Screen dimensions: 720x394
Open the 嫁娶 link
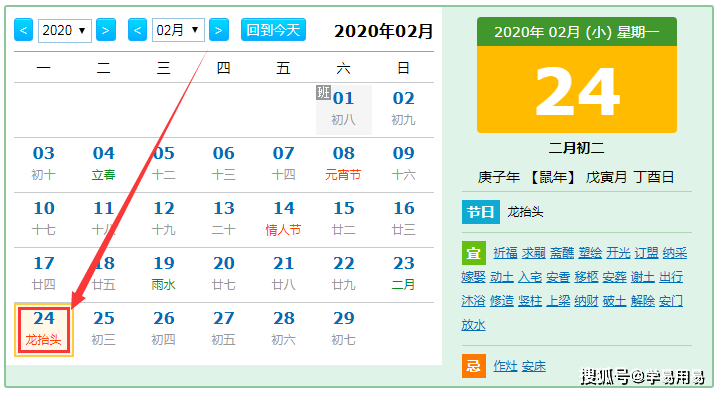473,277
